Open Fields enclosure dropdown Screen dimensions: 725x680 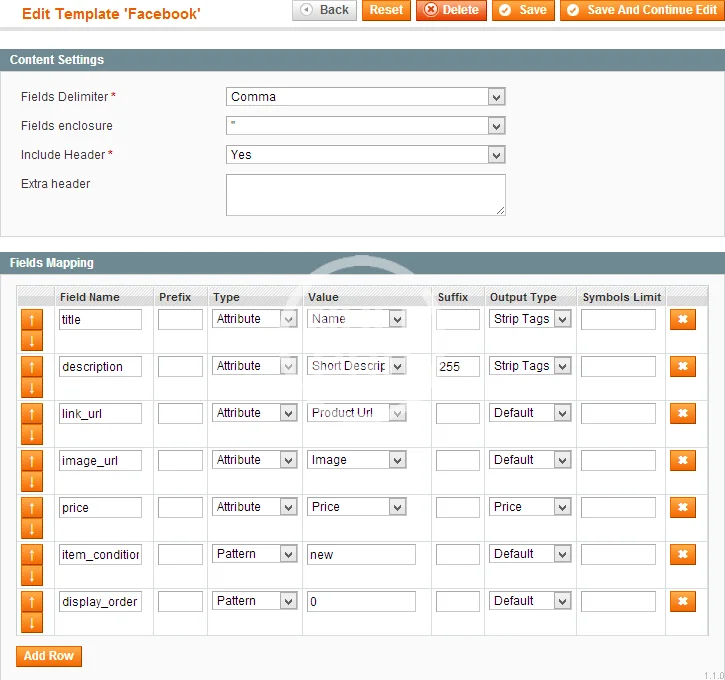(365, 126)
